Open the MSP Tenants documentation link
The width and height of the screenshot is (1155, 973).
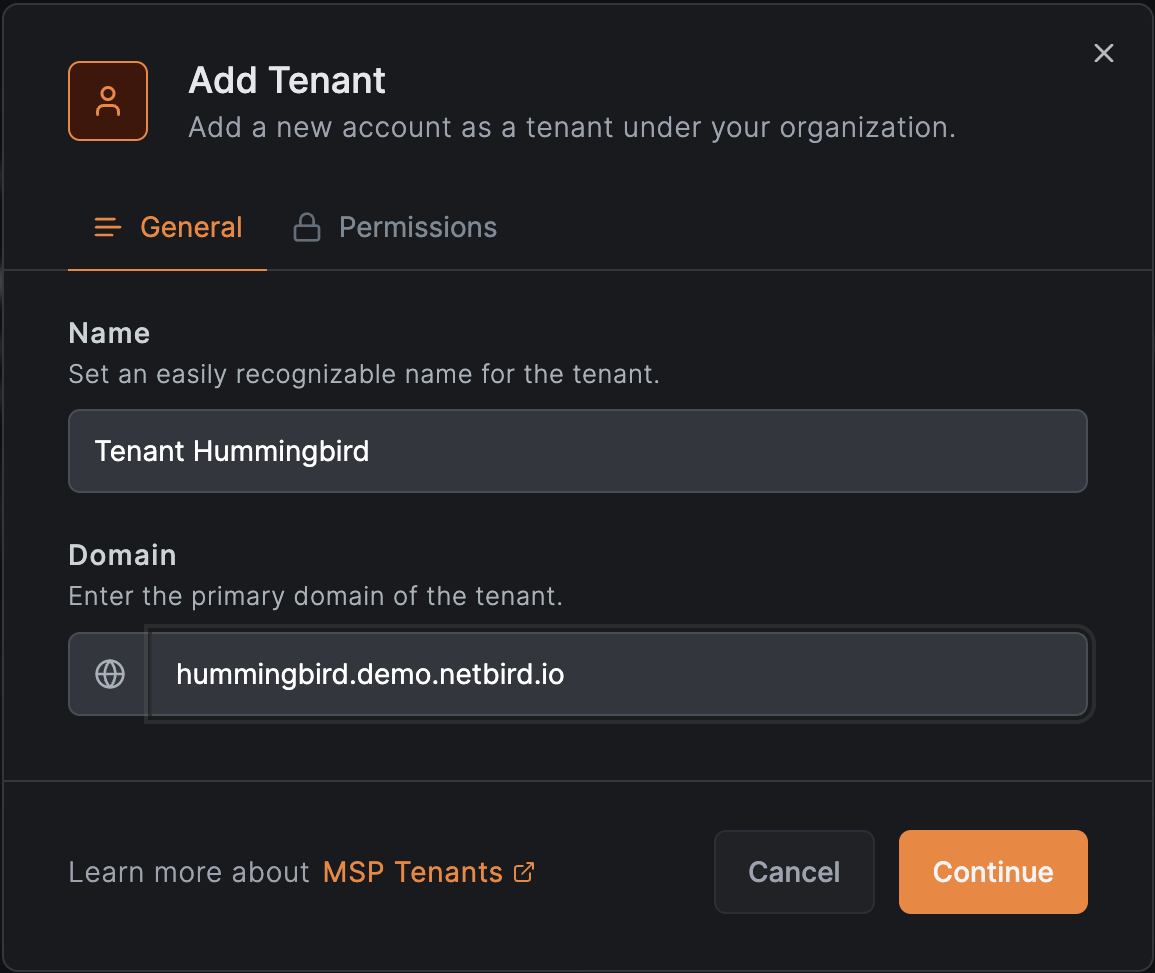pos(412,872)
